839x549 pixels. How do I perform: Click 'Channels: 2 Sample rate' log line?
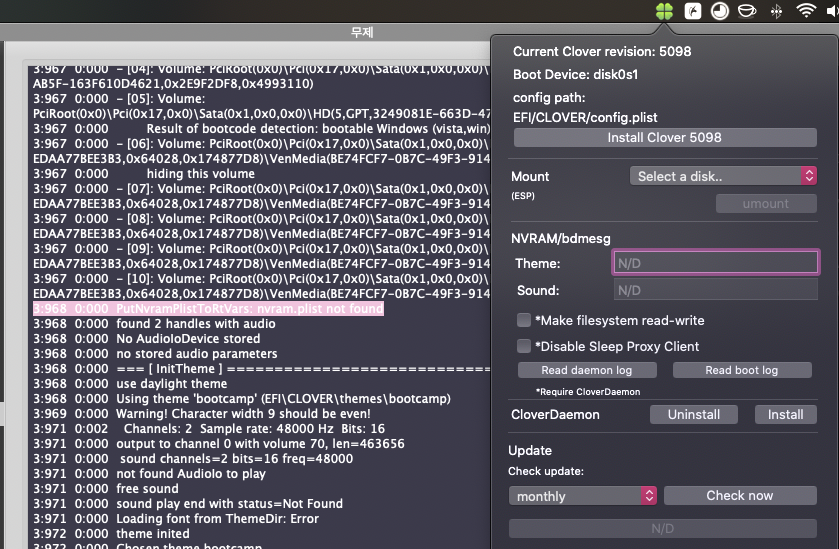pyautogui.click(x=209, y=429)
